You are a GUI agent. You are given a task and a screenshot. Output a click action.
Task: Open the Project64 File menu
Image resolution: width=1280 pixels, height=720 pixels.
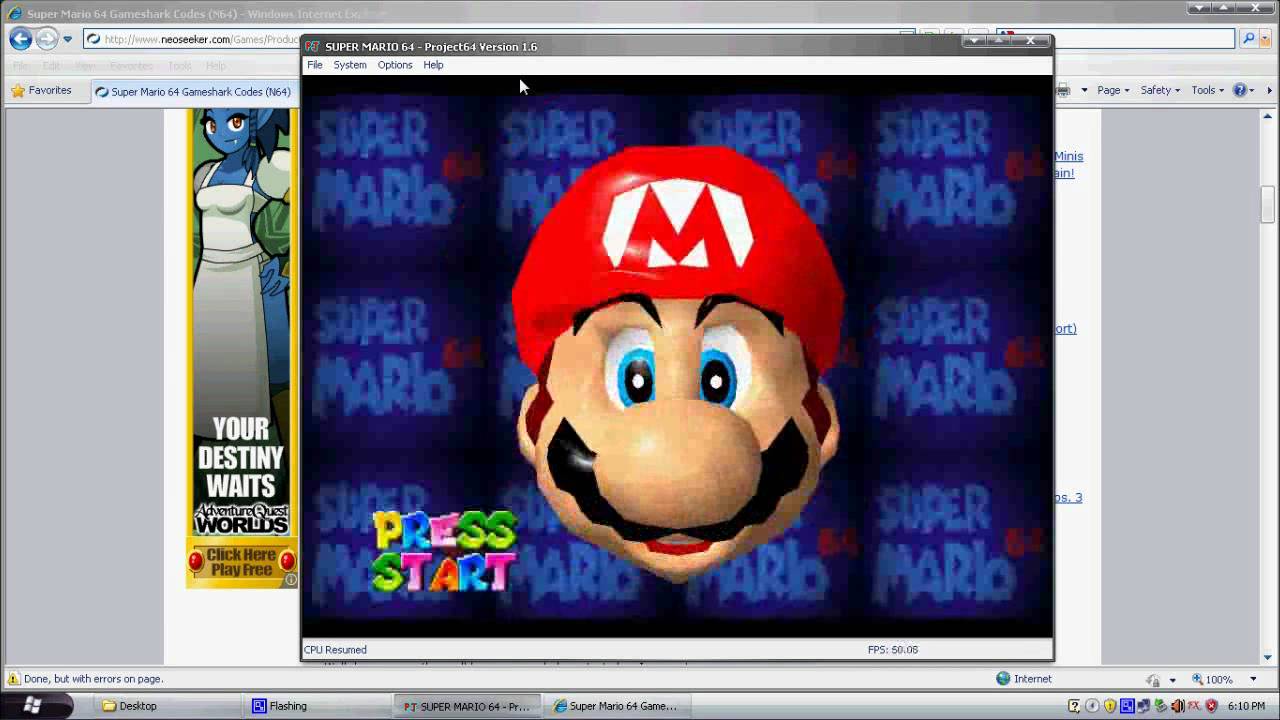pyautogui.click(x=315, y=65)
